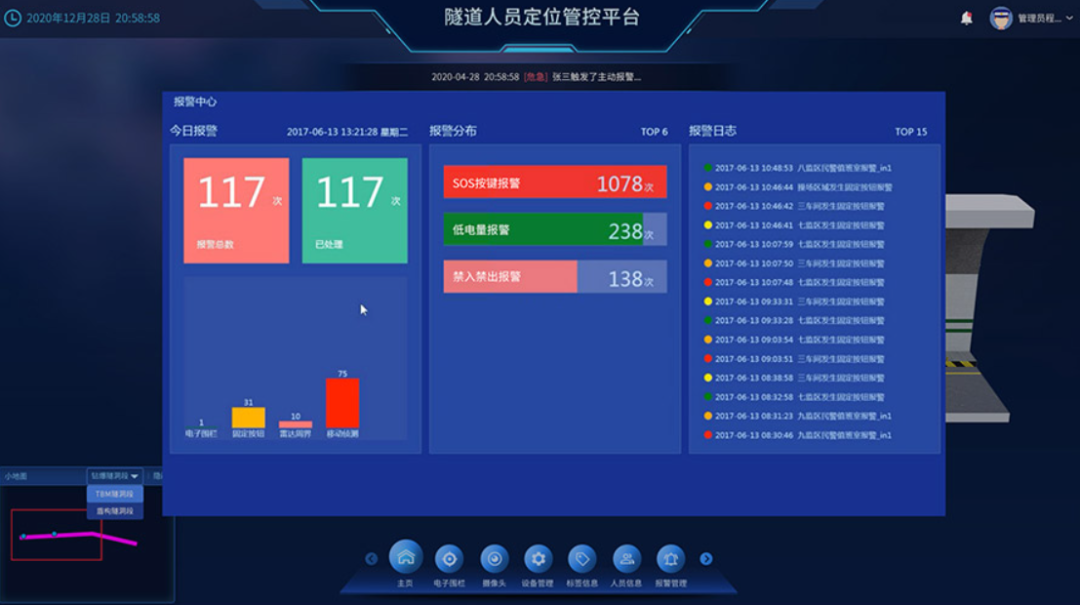
Task: Open log entry at 09:03:51
Action: (x=793, y=358)
